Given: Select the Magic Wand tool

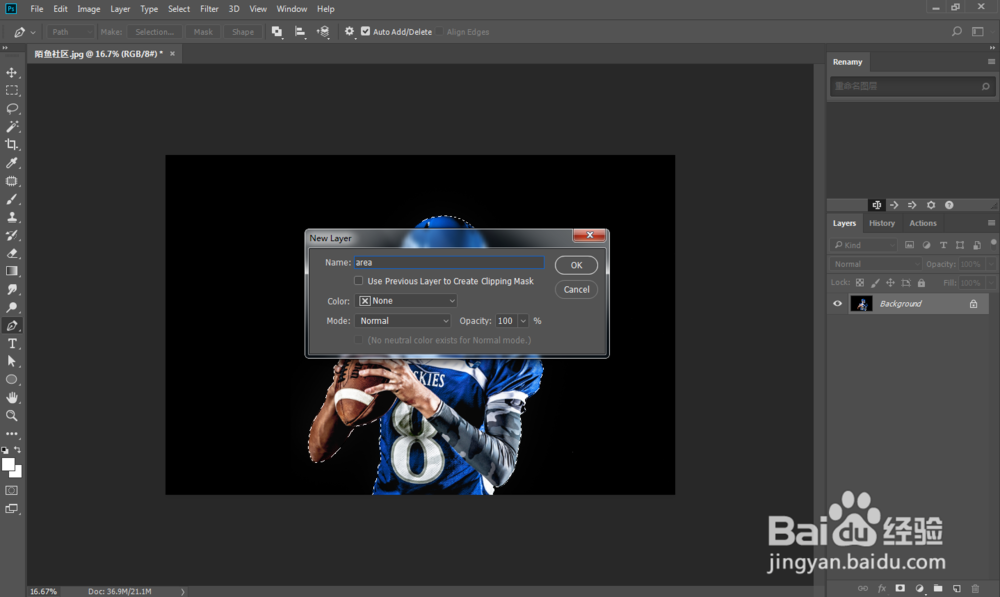Looking at the screenshot, I should pos(11,126).
